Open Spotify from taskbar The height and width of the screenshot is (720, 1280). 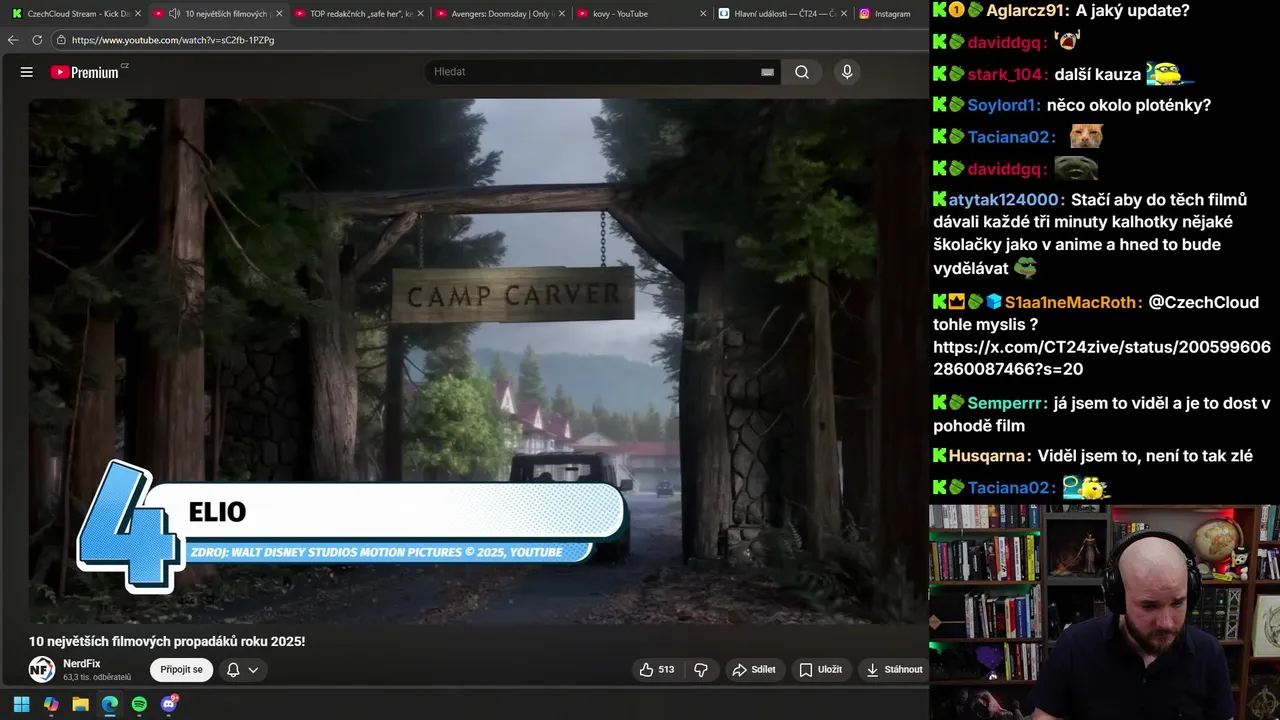(x=139, y=704)
